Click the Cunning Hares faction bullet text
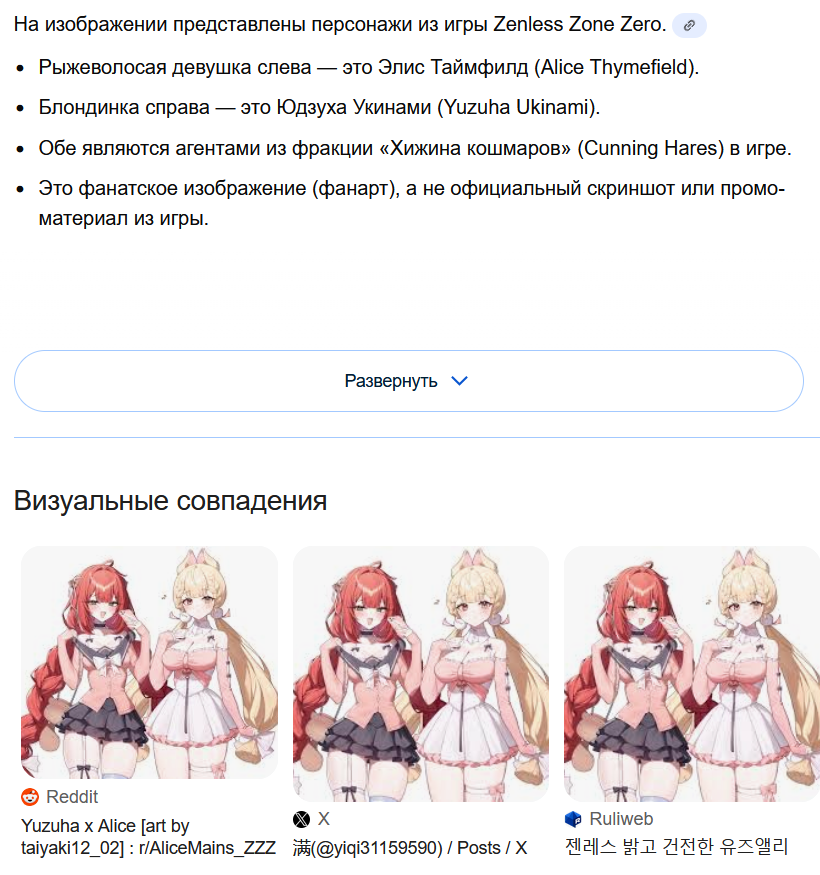Image resolution: width=820 pixels, height=875 pixels. (415, 148)
